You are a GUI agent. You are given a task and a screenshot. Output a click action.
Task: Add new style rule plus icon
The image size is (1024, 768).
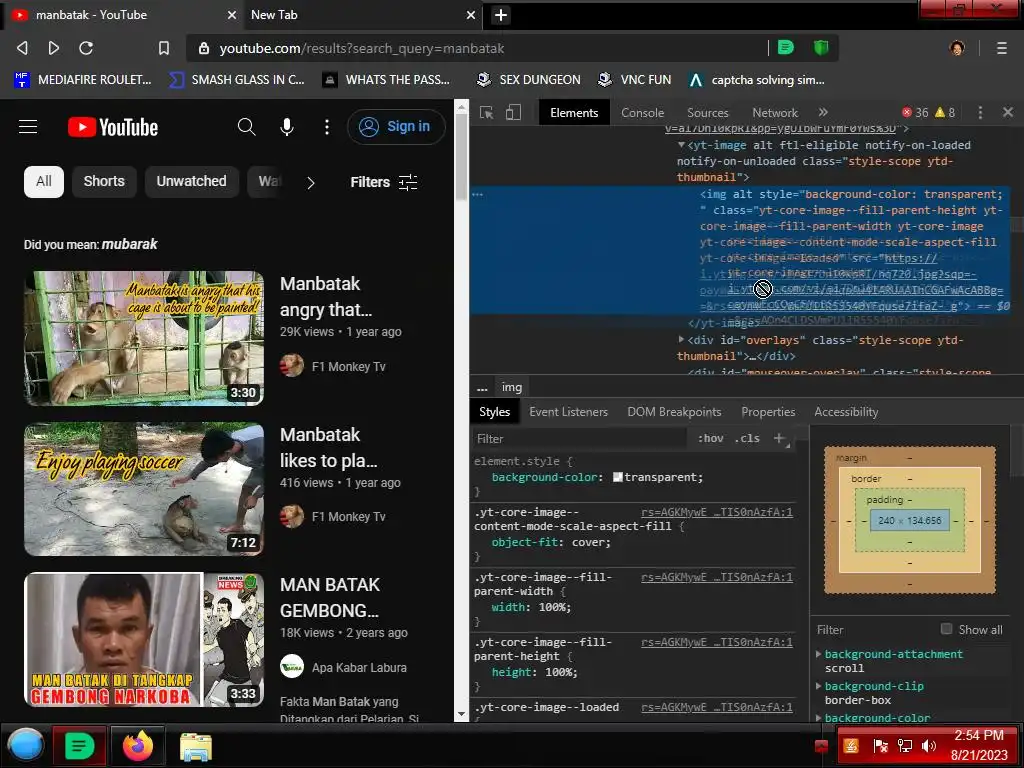pos(779,438)
